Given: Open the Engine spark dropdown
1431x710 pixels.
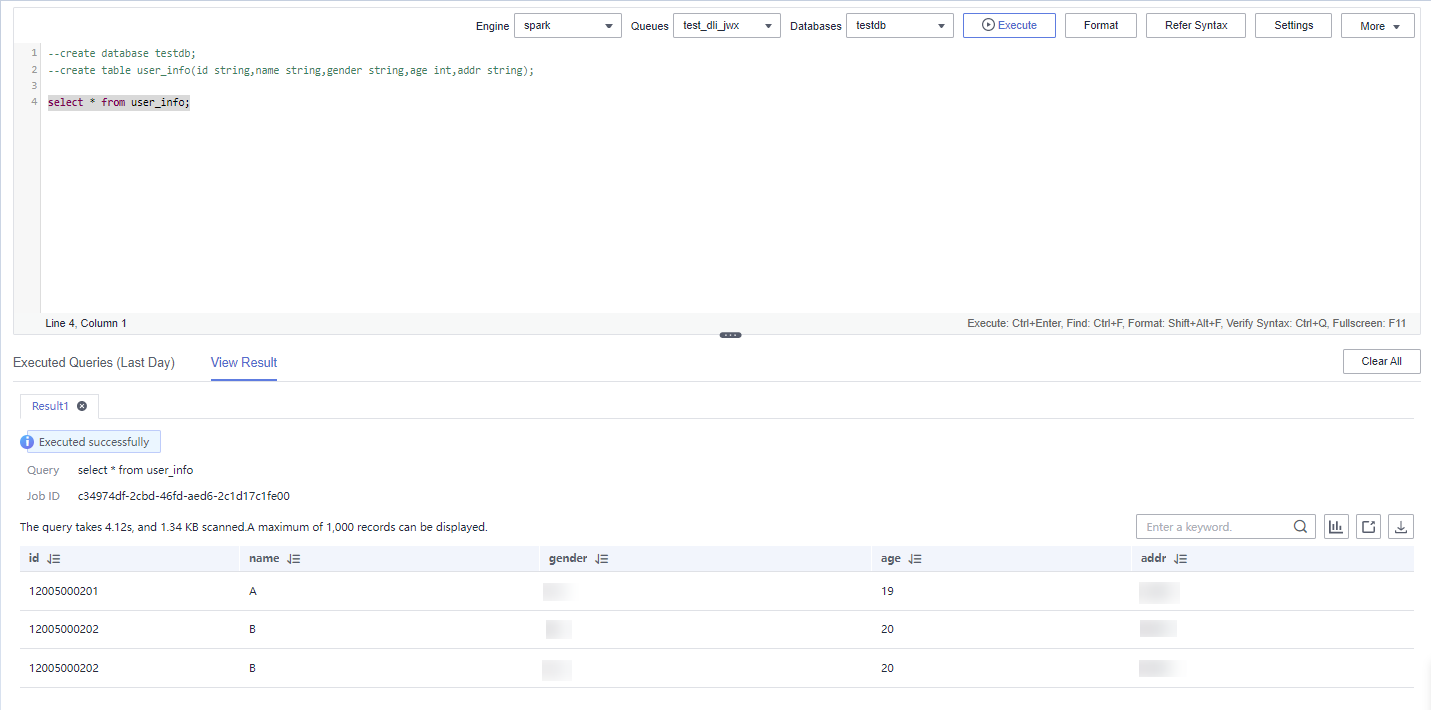Looking at the screenshot, I should coord(568,26).
